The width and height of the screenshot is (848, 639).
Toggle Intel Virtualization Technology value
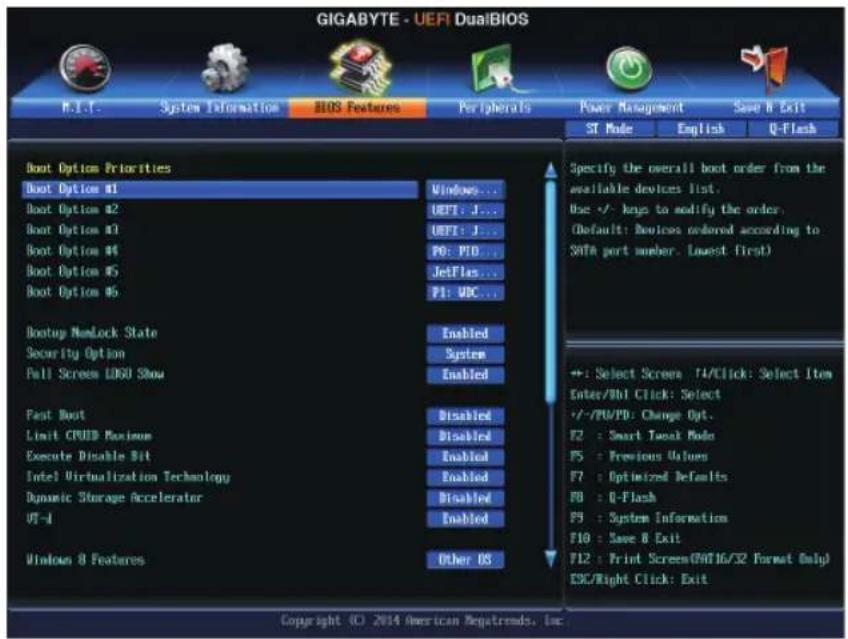(465, 477)
